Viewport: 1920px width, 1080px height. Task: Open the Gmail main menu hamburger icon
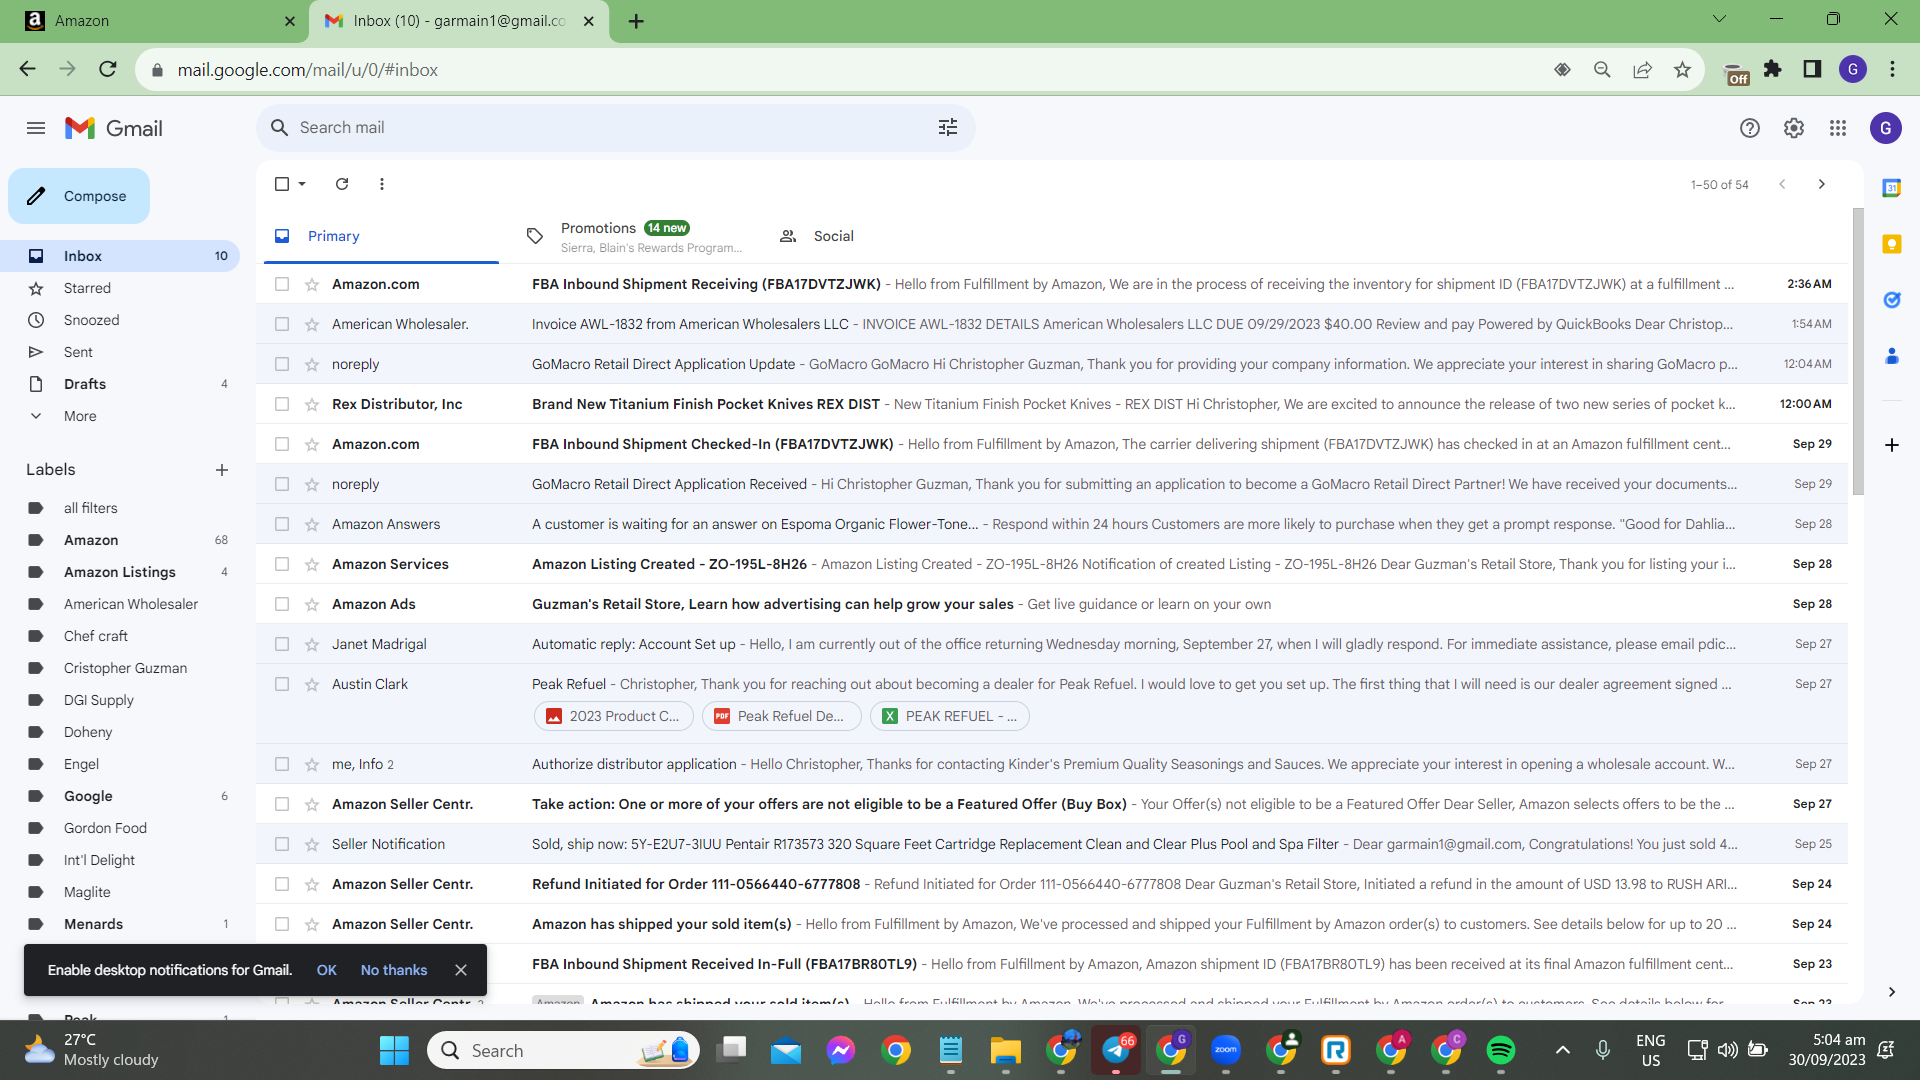[36, 128]
